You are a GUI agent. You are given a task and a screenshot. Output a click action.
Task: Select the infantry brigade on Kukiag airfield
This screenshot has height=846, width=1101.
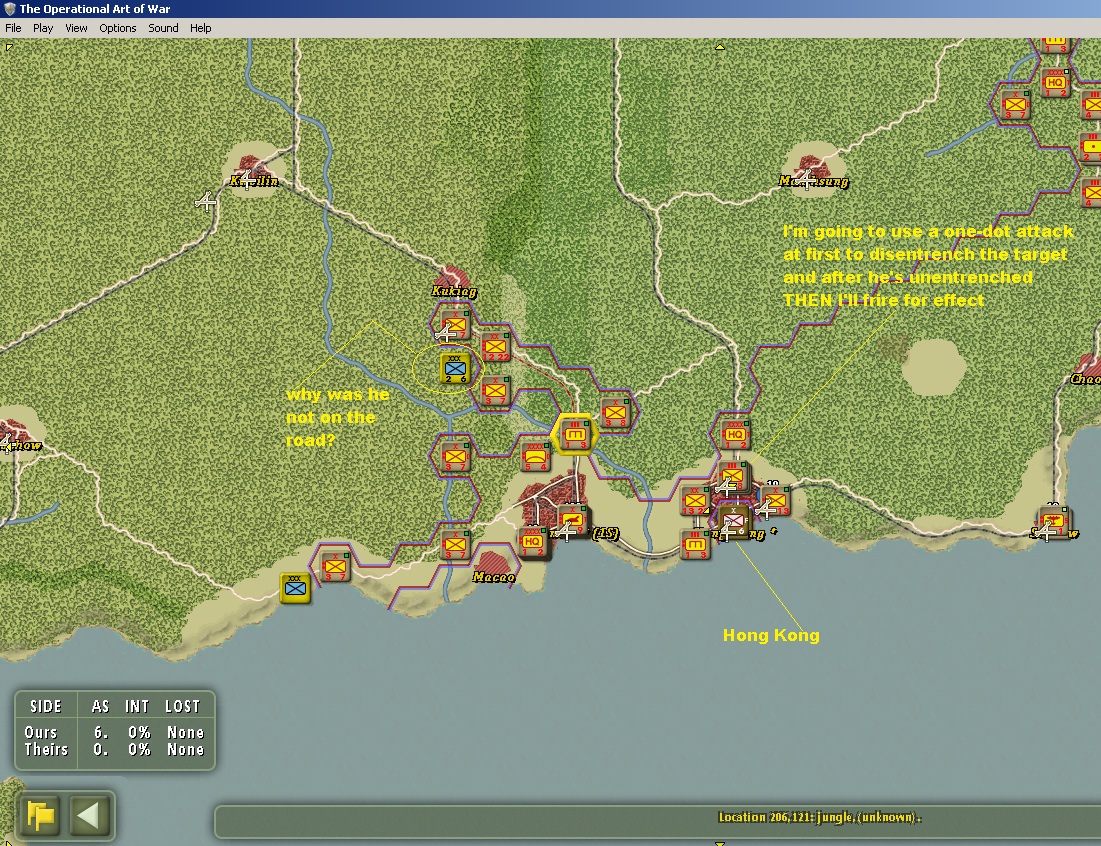(455, 325)
